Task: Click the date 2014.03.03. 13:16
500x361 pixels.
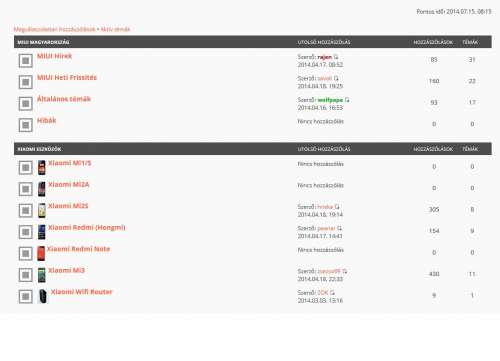Action: pos(320,301)
